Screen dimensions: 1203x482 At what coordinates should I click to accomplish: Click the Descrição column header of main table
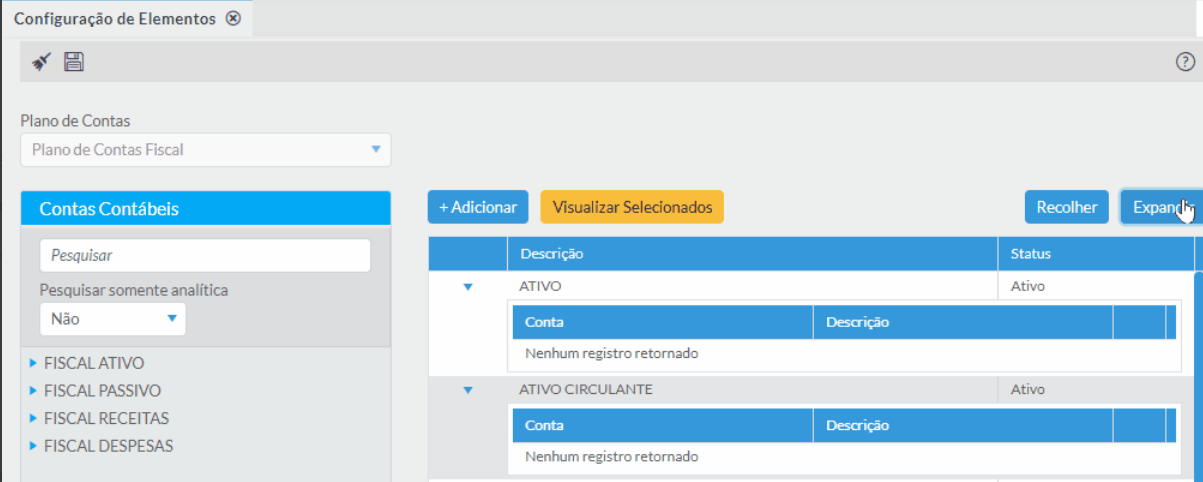point(752,254)
